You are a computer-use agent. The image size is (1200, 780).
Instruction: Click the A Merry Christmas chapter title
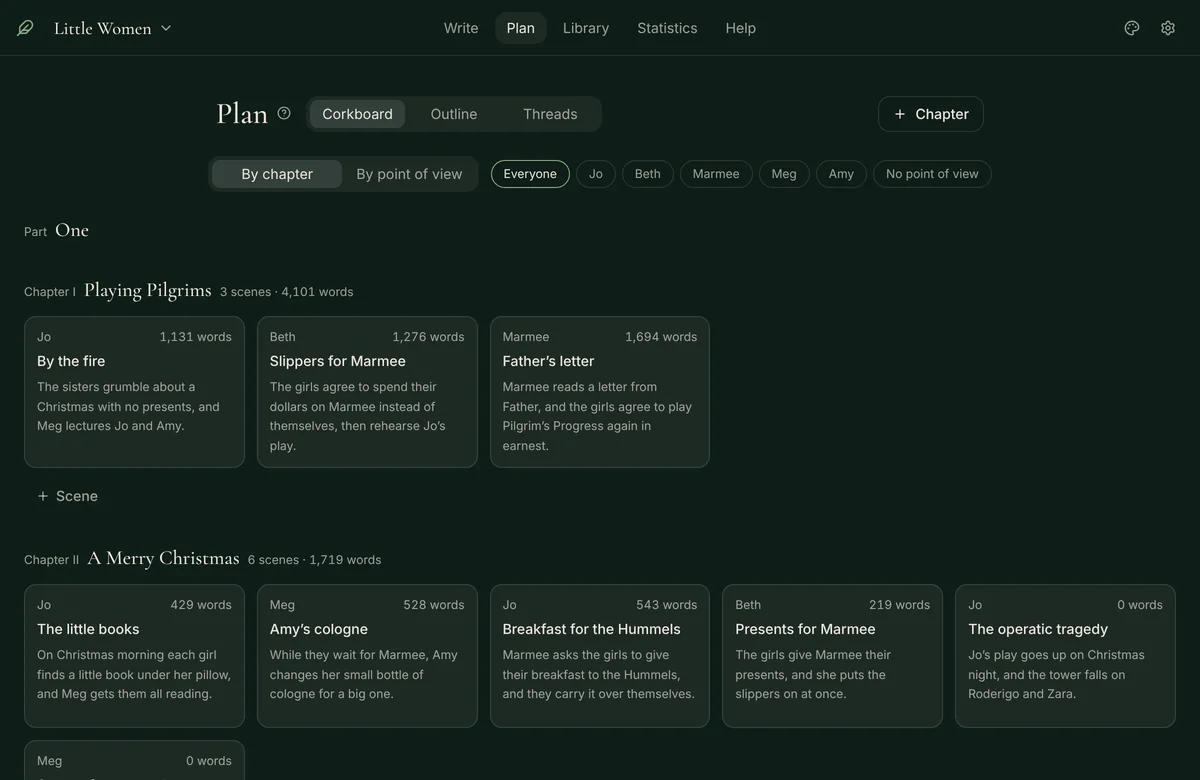pos(163,558)
